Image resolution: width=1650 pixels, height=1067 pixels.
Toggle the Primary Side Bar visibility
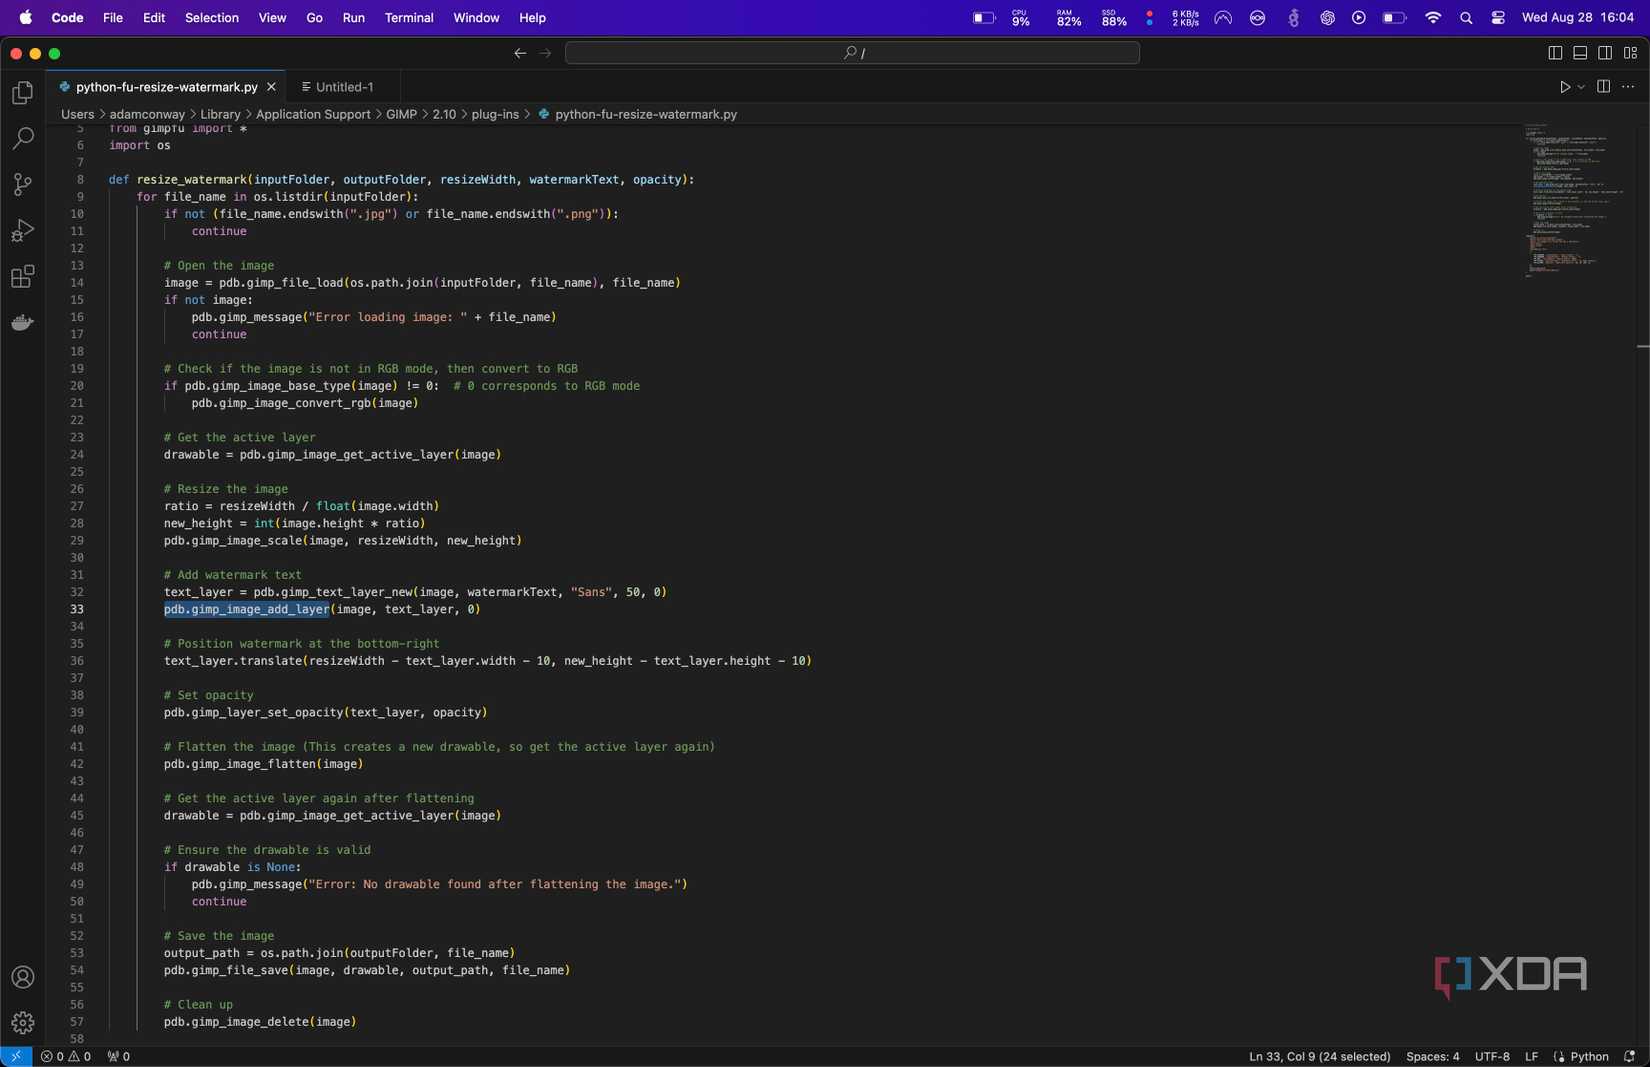pyautogui.click(x=1553, y=53)
